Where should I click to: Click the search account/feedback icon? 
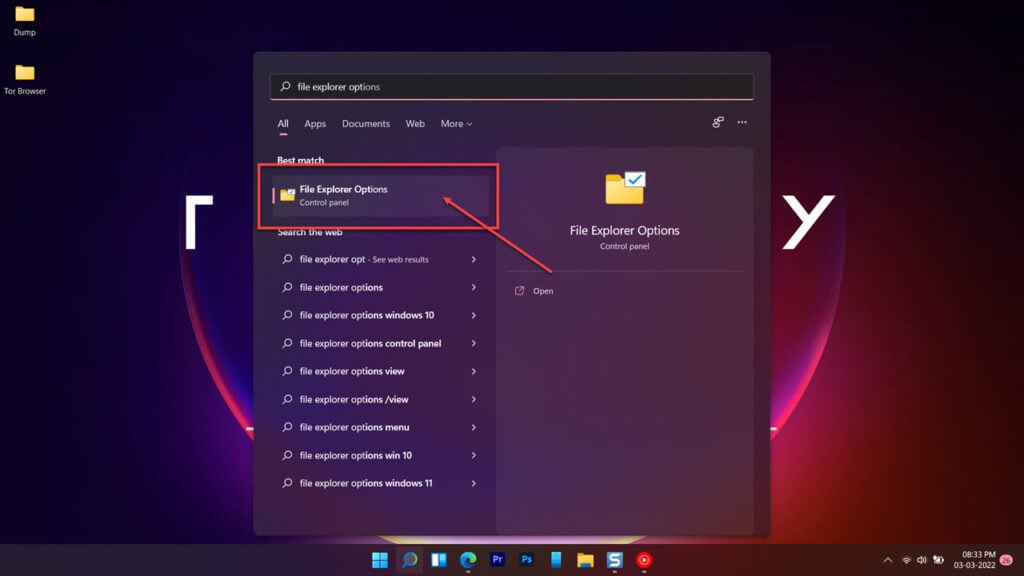(x=718, y=122)
